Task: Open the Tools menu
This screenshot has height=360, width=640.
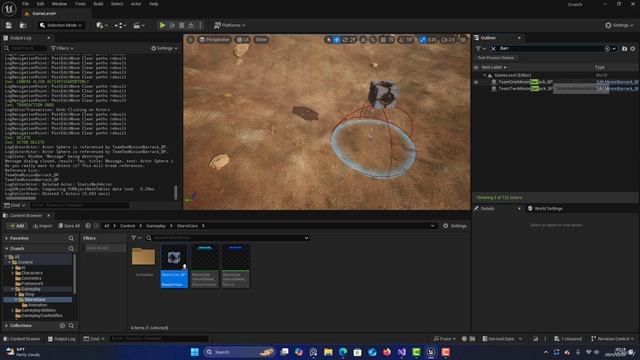Action: 80,4
